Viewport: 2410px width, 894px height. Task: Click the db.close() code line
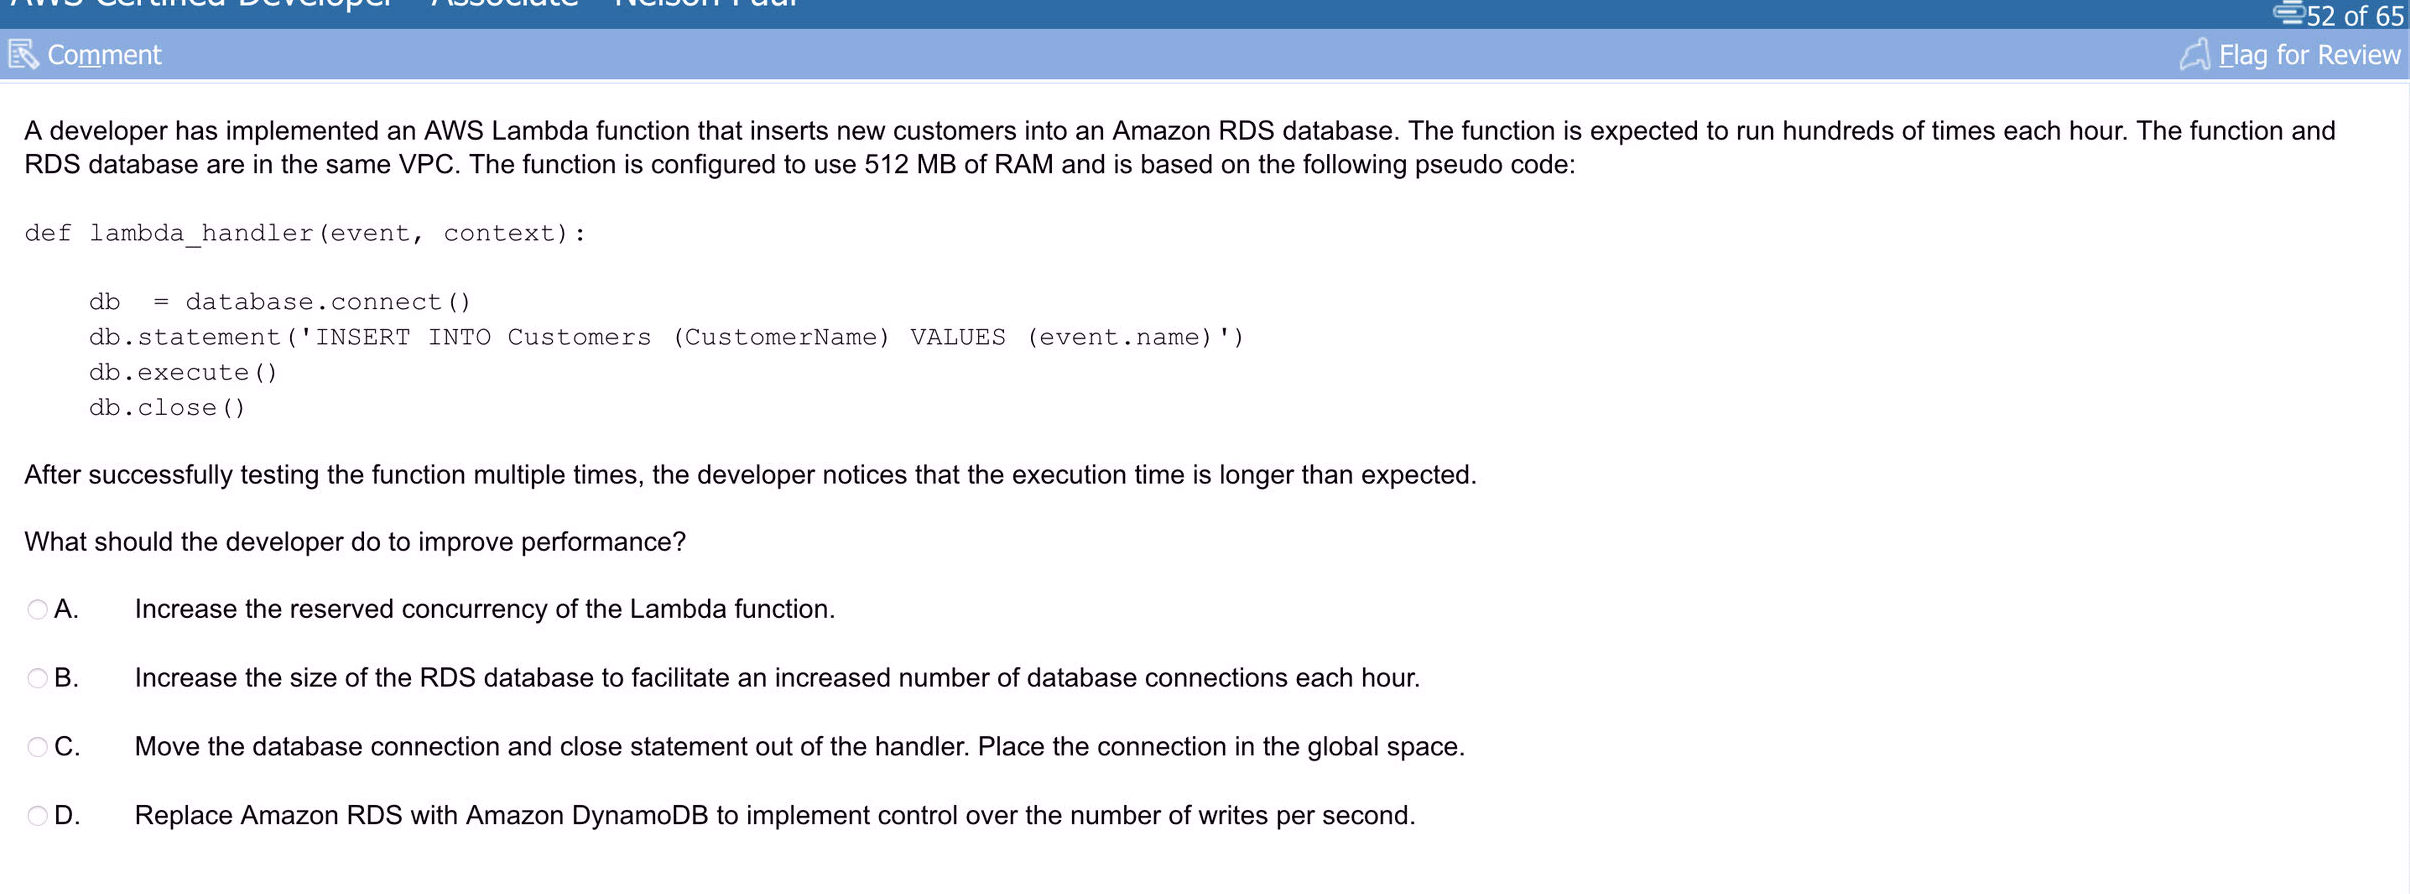[167, 408]
